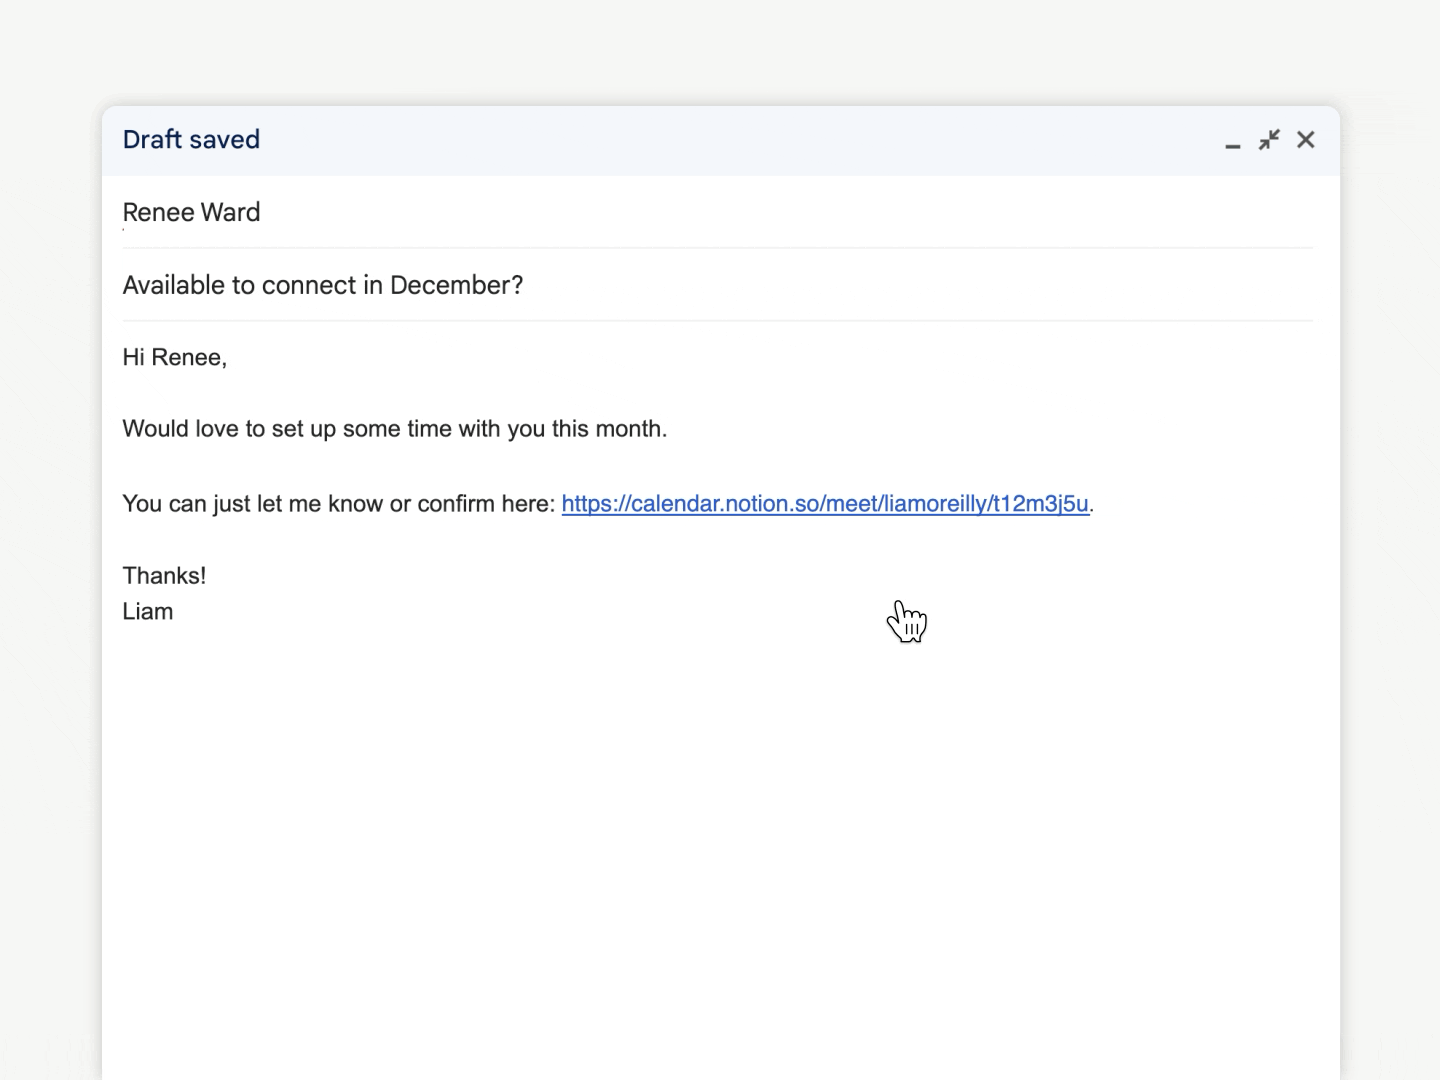The image size is (1440, 1080).
Task: Click the word "December?" in the subject
Action: (x=456, y=285)
